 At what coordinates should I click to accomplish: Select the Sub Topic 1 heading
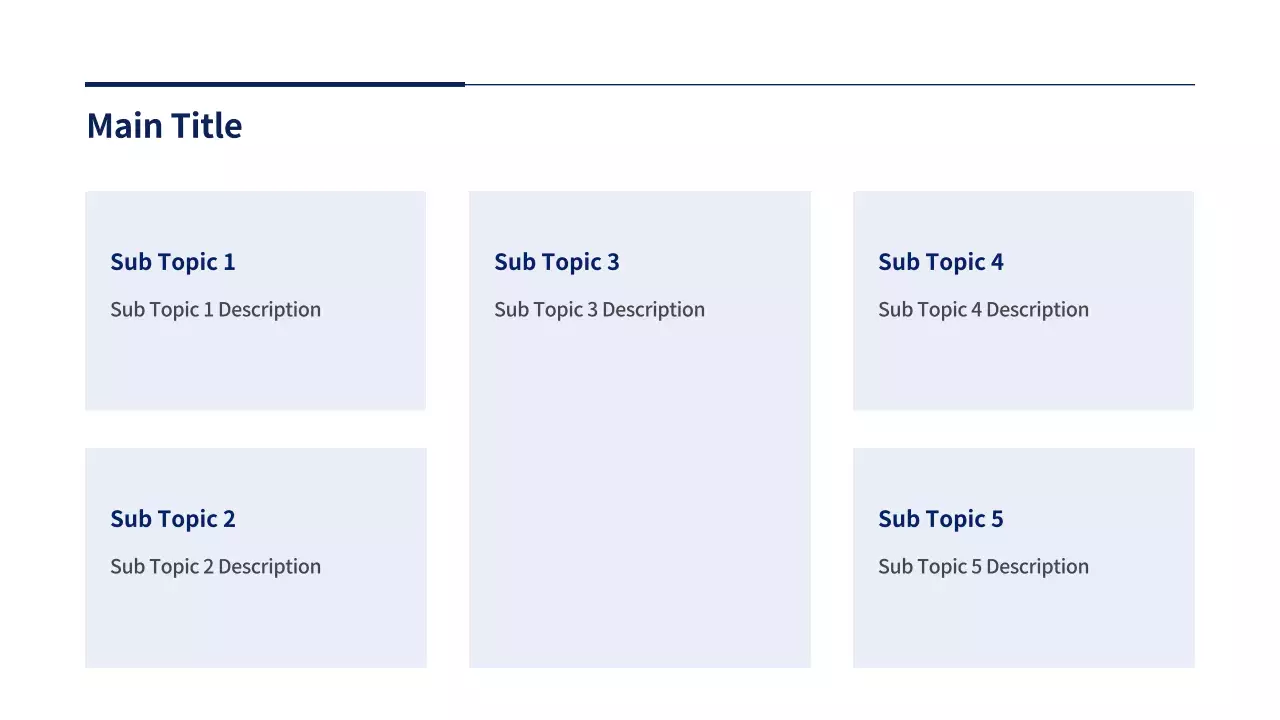[x=173, y=262]
